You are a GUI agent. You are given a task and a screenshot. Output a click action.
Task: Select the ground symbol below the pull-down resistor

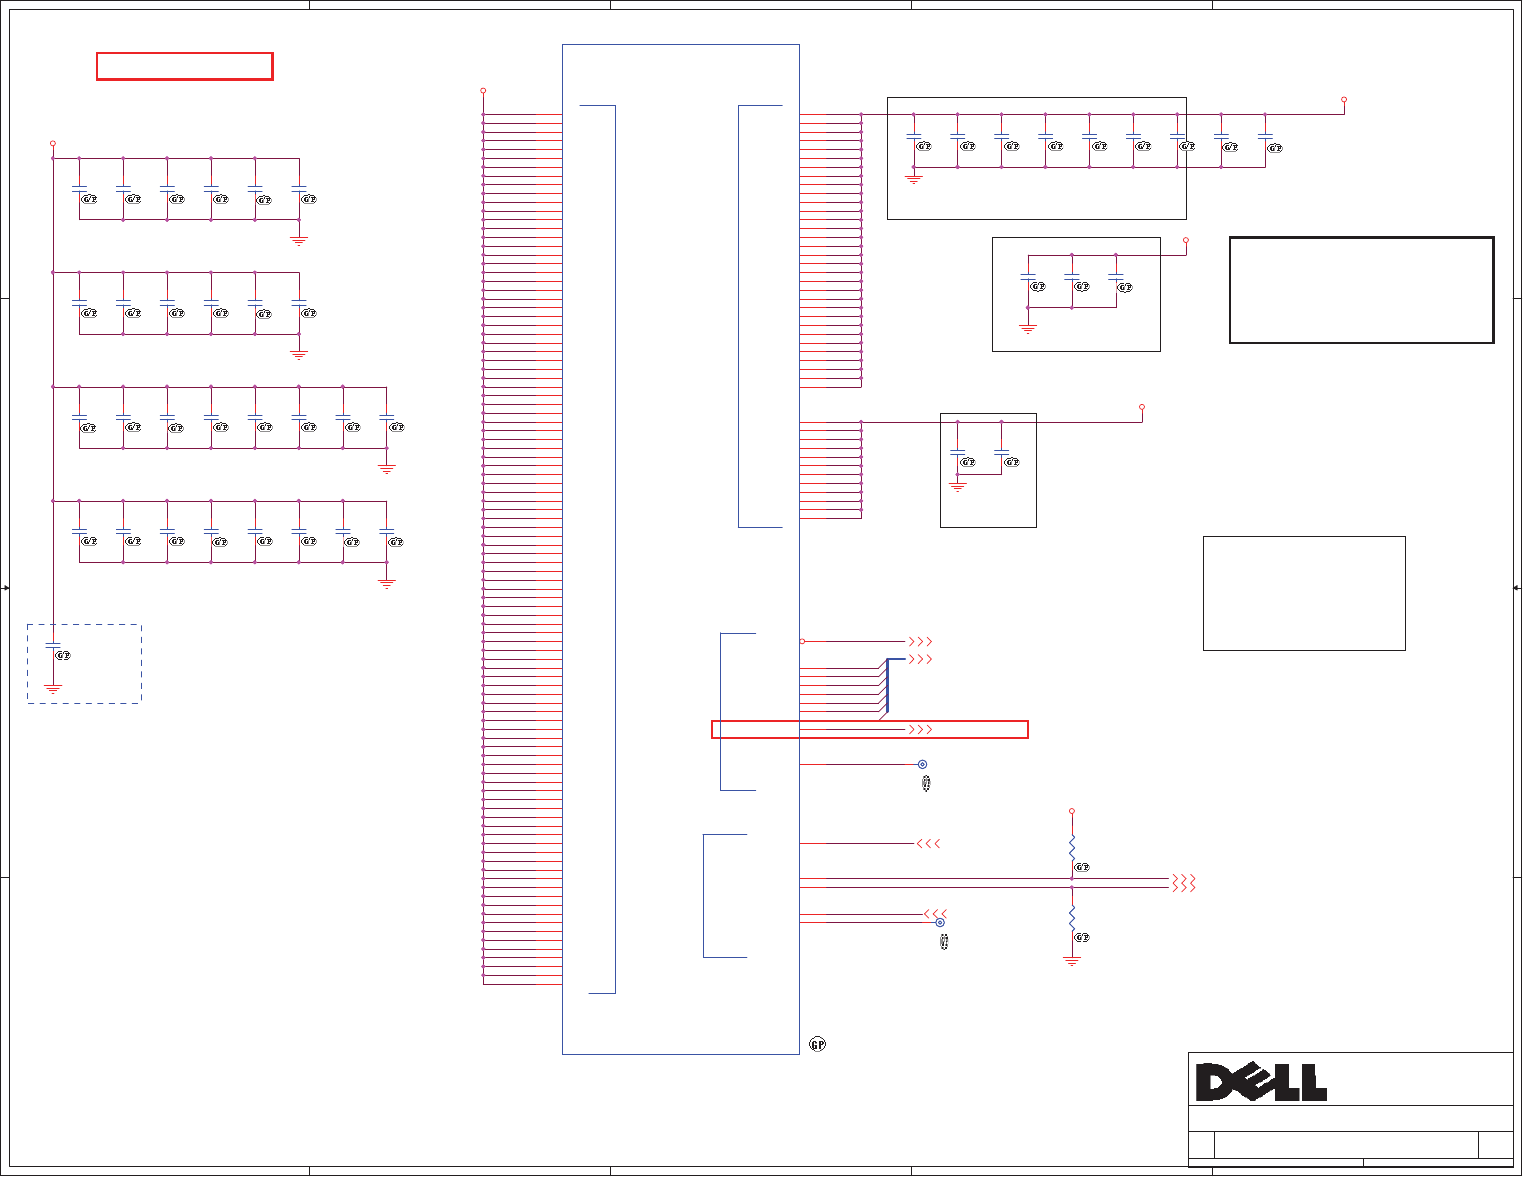[1072, 961]
